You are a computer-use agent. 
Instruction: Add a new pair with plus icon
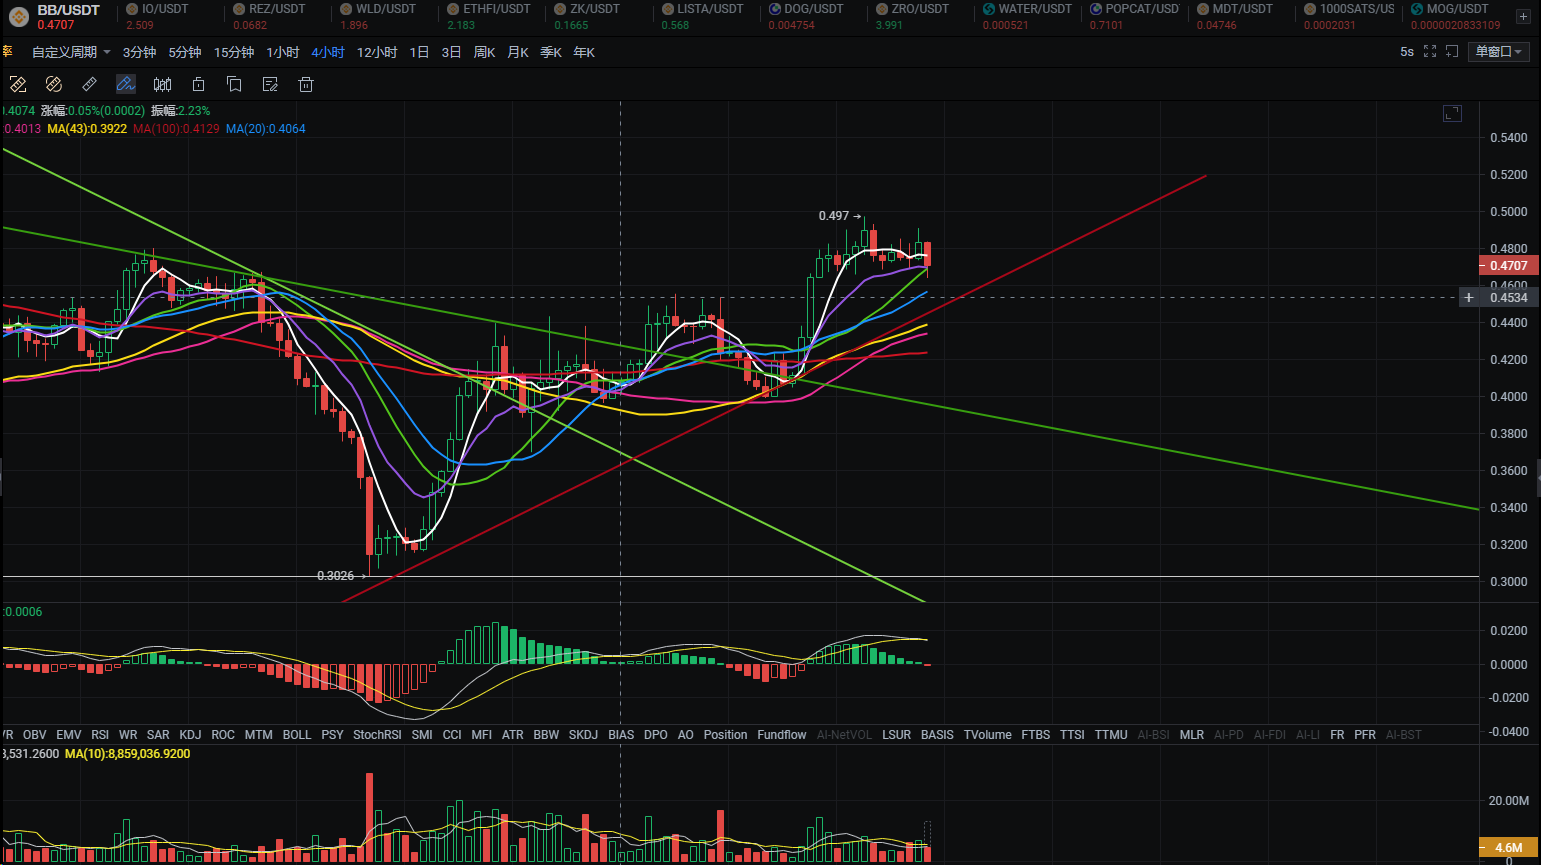tap(1523, 17)
